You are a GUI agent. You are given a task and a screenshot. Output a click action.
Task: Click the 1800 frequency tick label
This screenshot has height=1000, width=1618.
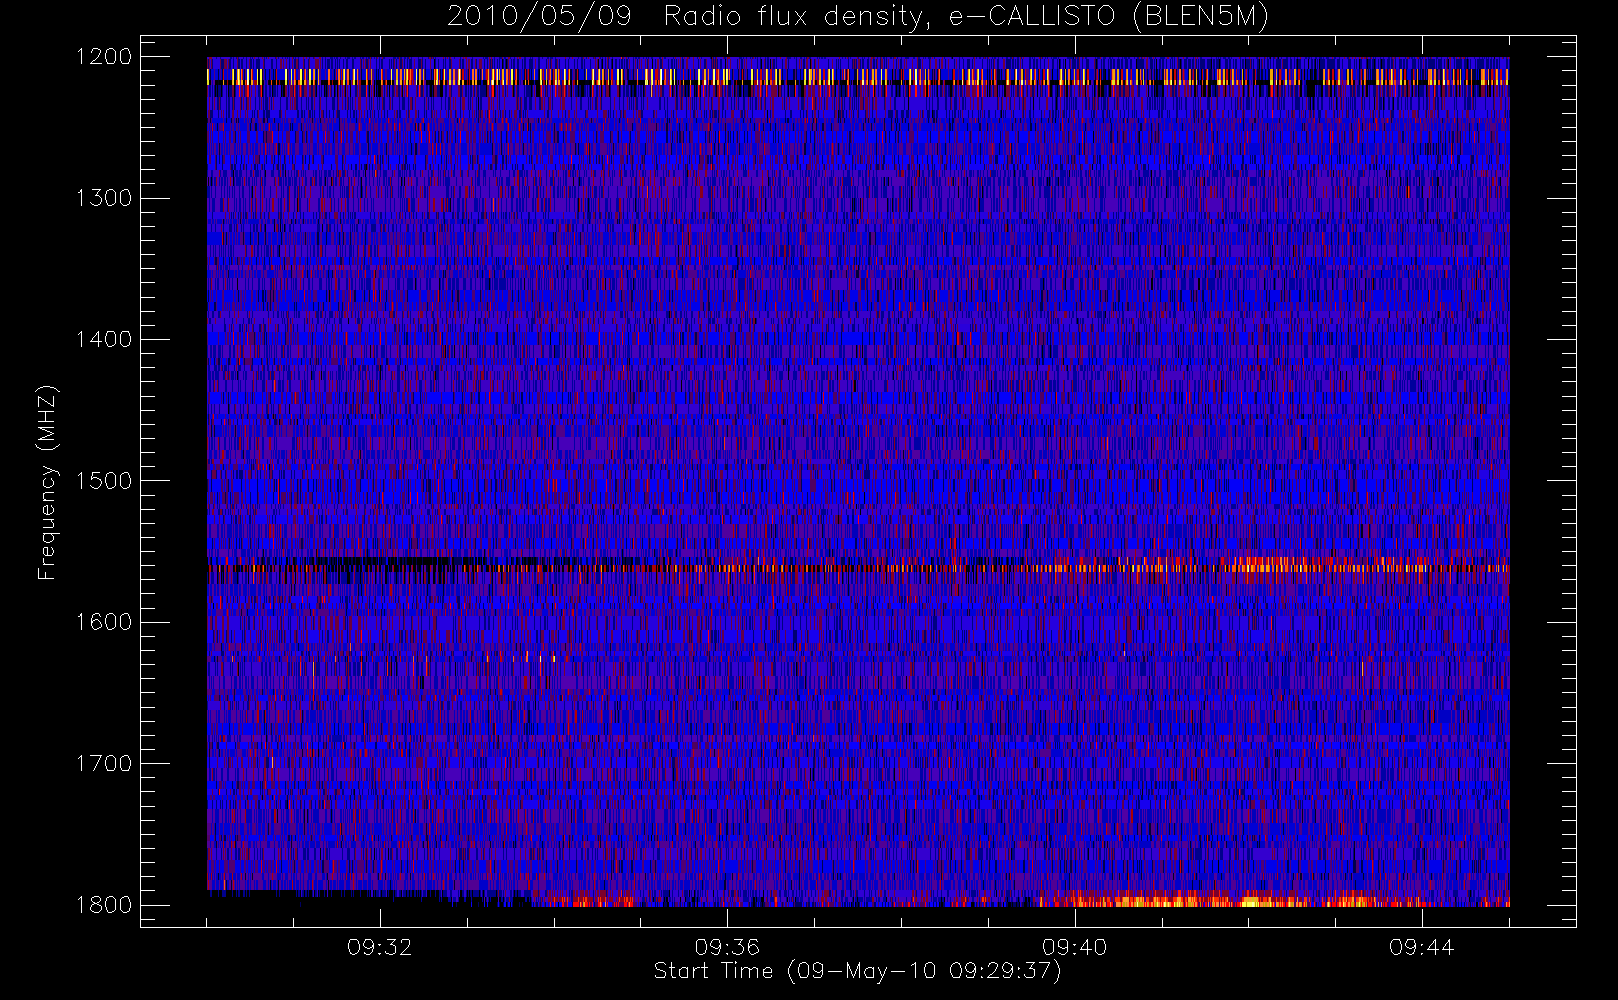point(104,905)
